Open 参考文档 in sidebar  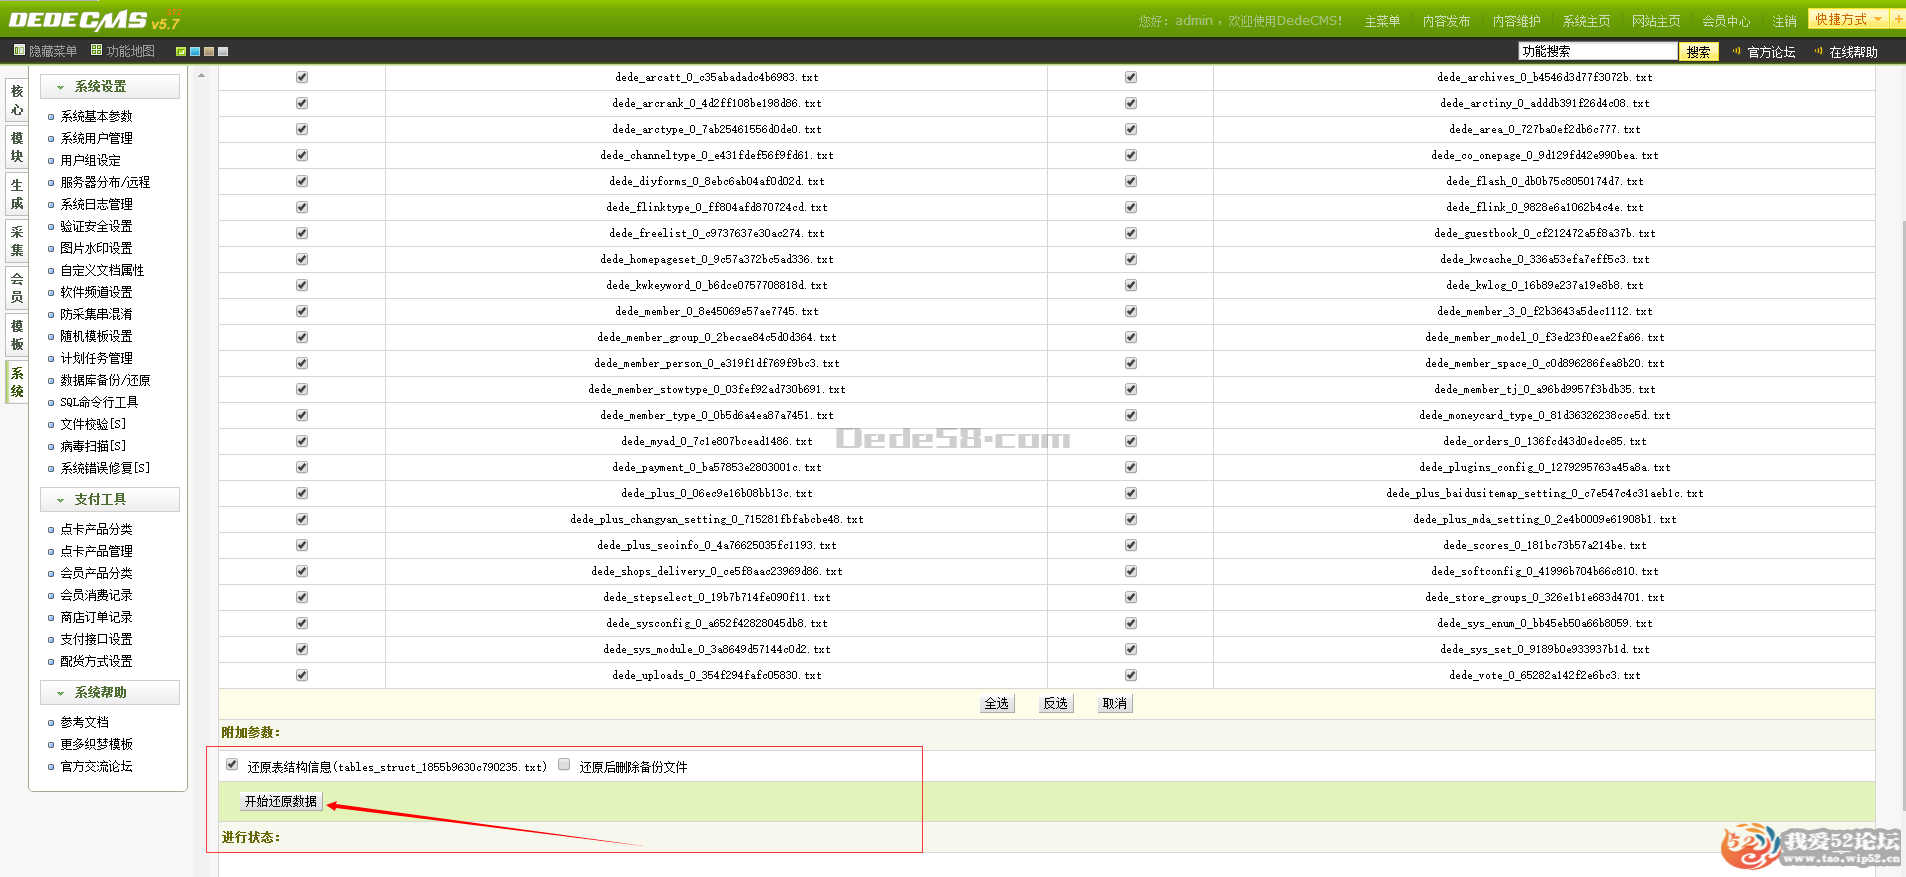[x=84, y=723]
